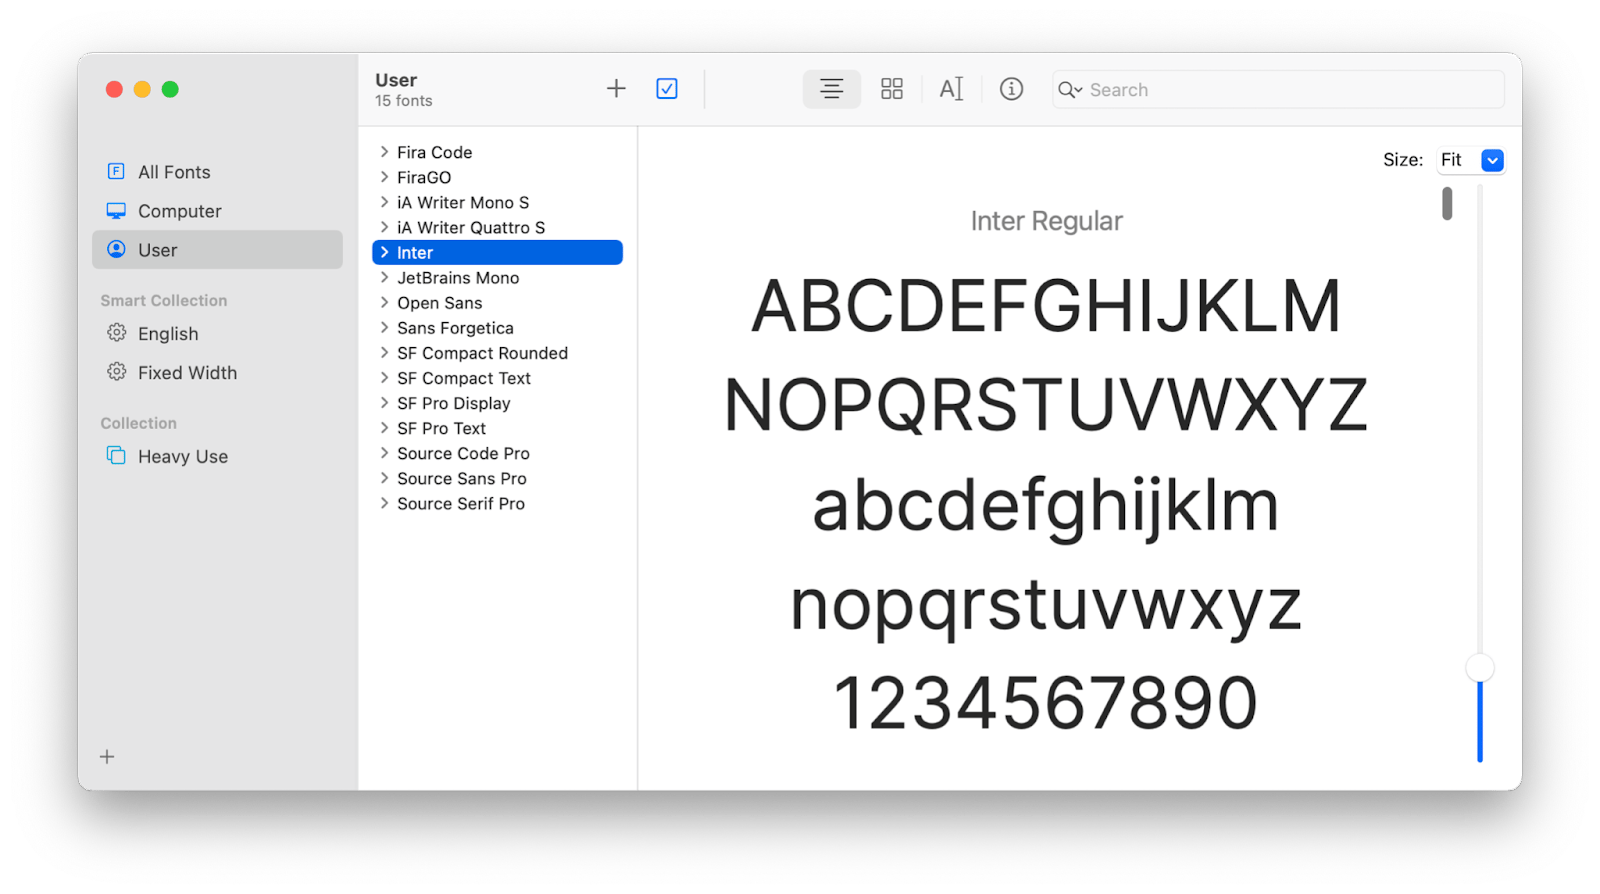This screenshot has width=1600, height=894.
Task: Expand the Inter font family
Action: click(x=384, y=252)
